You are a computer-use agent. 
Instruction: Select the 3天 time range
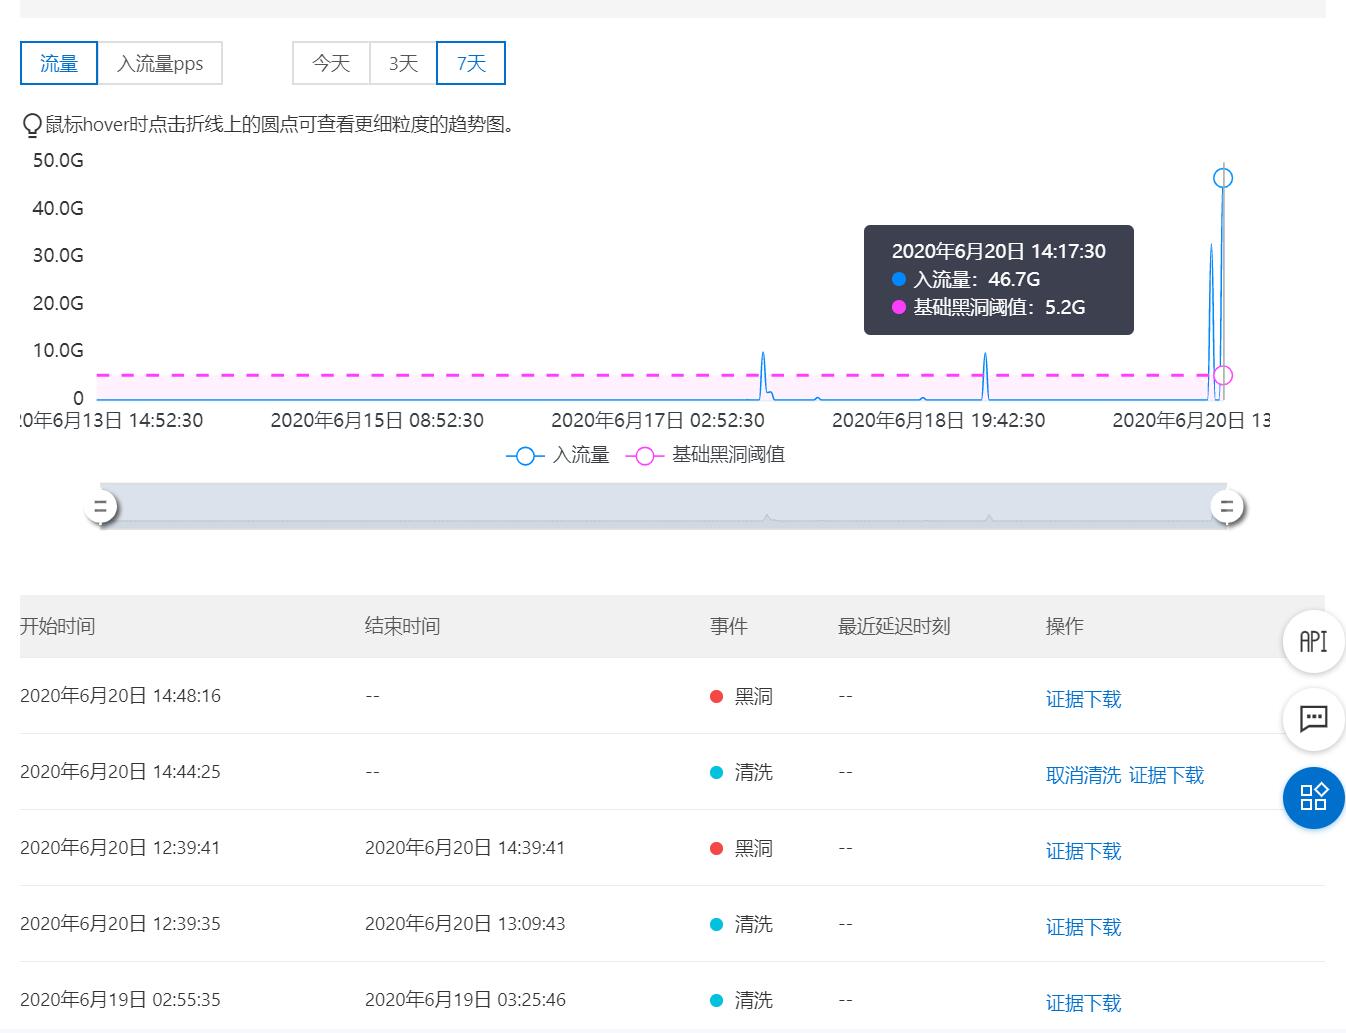click(403, 63)
